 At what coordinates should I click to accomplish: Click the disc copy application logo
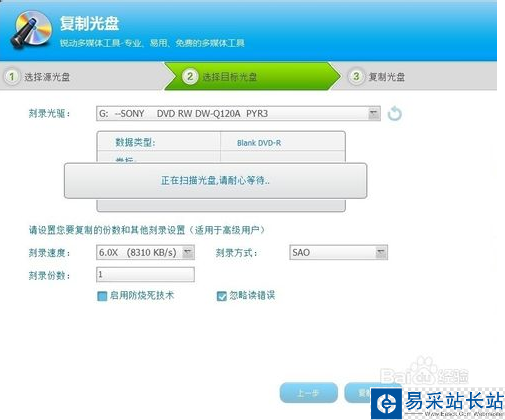pyautogui.click(x=31, y=29)
